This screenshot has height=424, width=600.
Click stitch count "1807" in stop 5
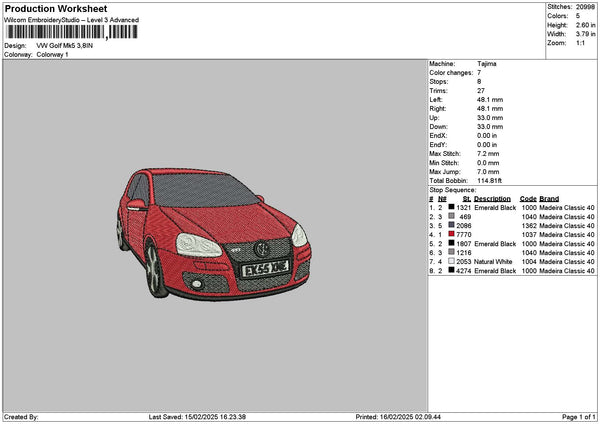(x=463, y=243)
